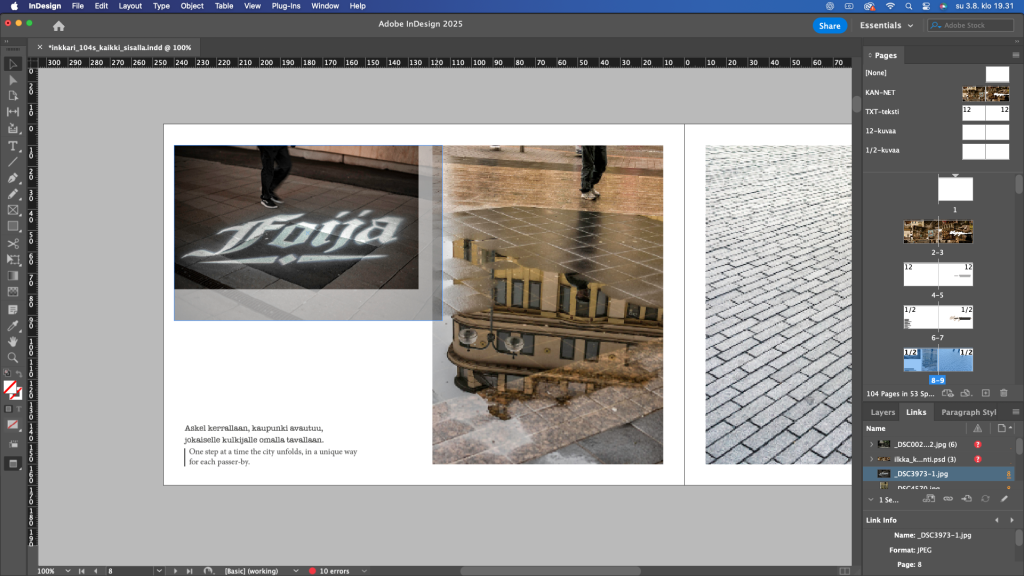Switch to the Paragraph Styles tab
The image size is (1024, 576).
968,412
